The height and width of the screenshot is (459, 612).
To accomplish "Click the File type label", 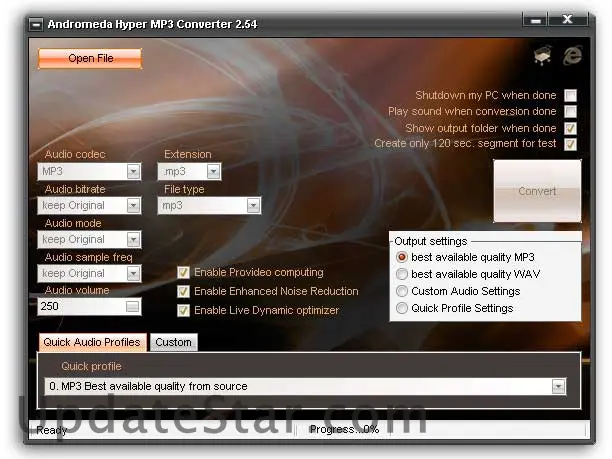I will click(184, 189).
